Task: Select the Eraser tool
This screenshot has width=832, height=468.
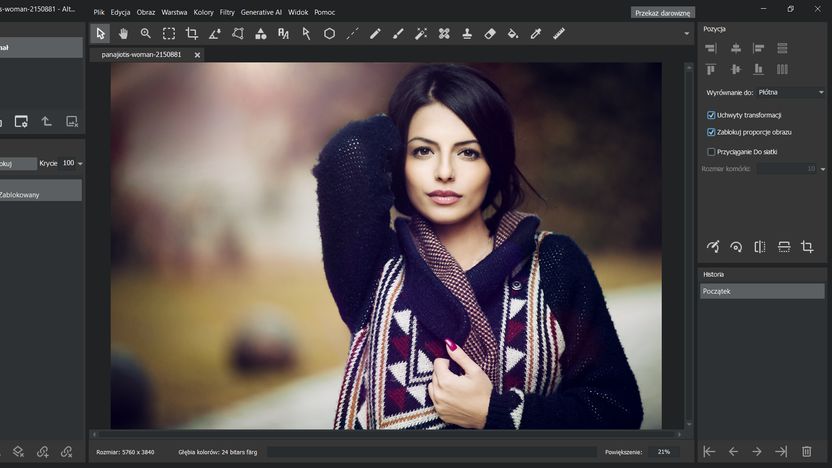Action: coord(490,34)
